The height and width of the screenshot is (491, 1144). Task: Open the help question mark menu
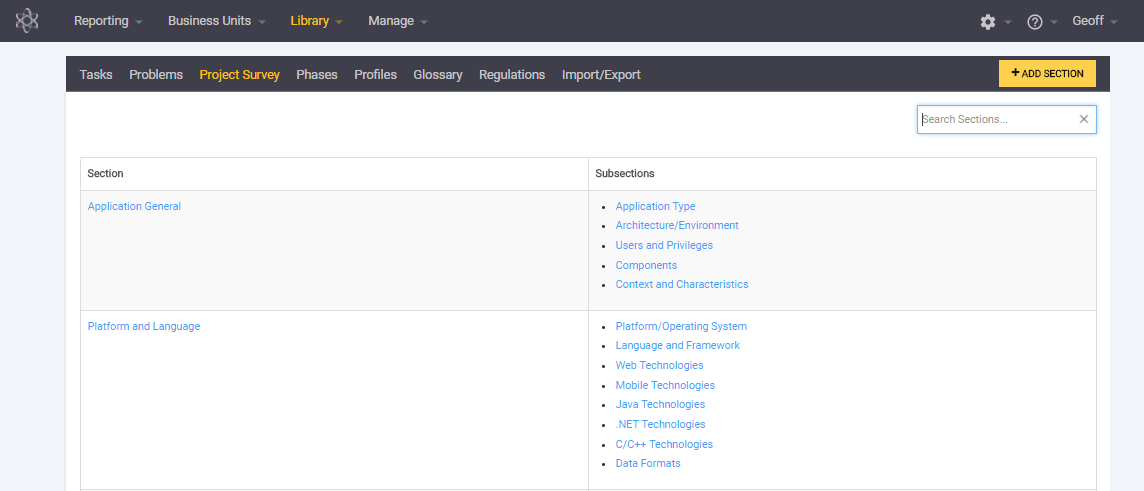click(1035, 21)
